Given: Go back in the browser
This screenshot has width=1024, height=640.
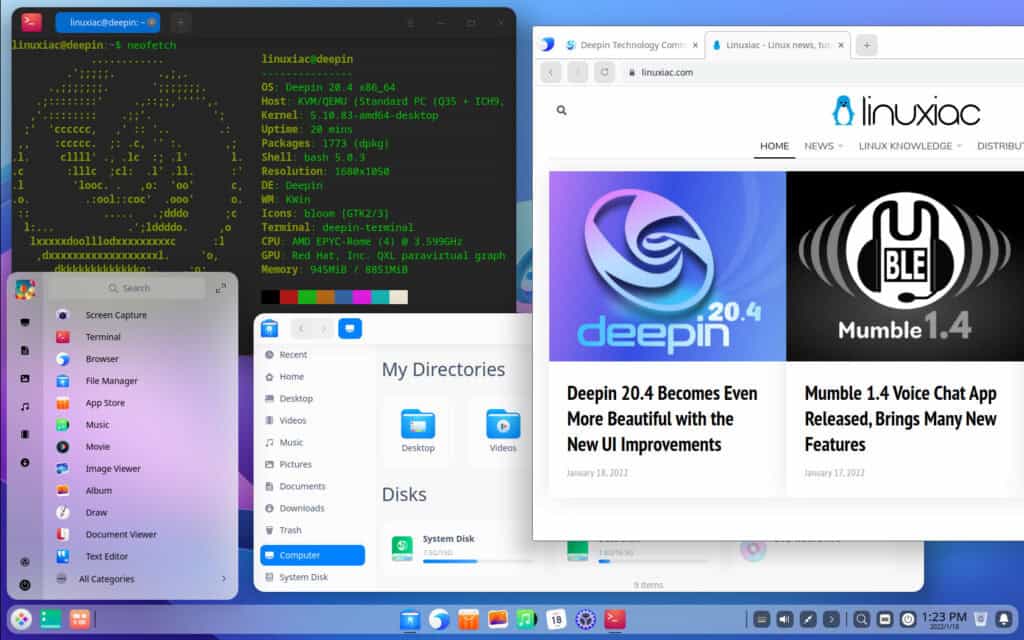Looking at the screenshot, I should click(551, 72).
